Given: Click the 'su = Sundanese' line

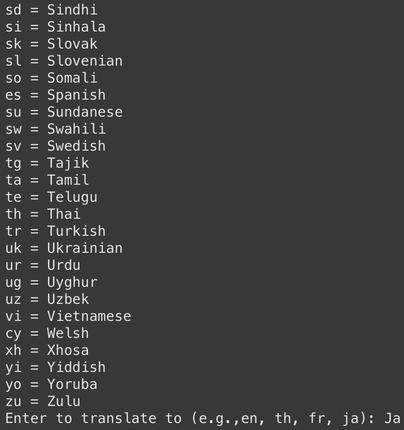Looking at the screenshot, I should [64, 112].
